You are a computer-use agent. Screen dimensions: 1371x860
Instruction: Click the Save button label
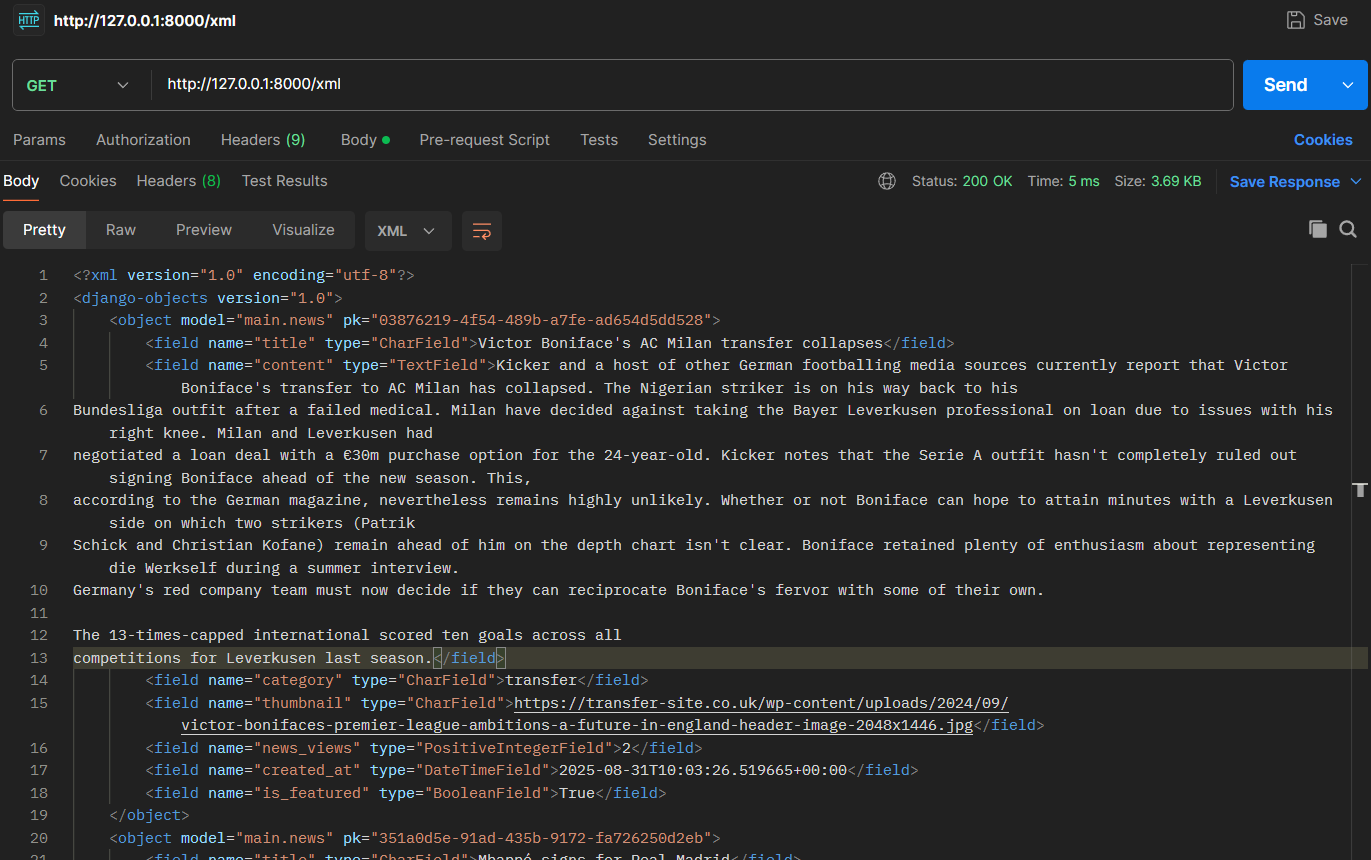[1330, 20]
